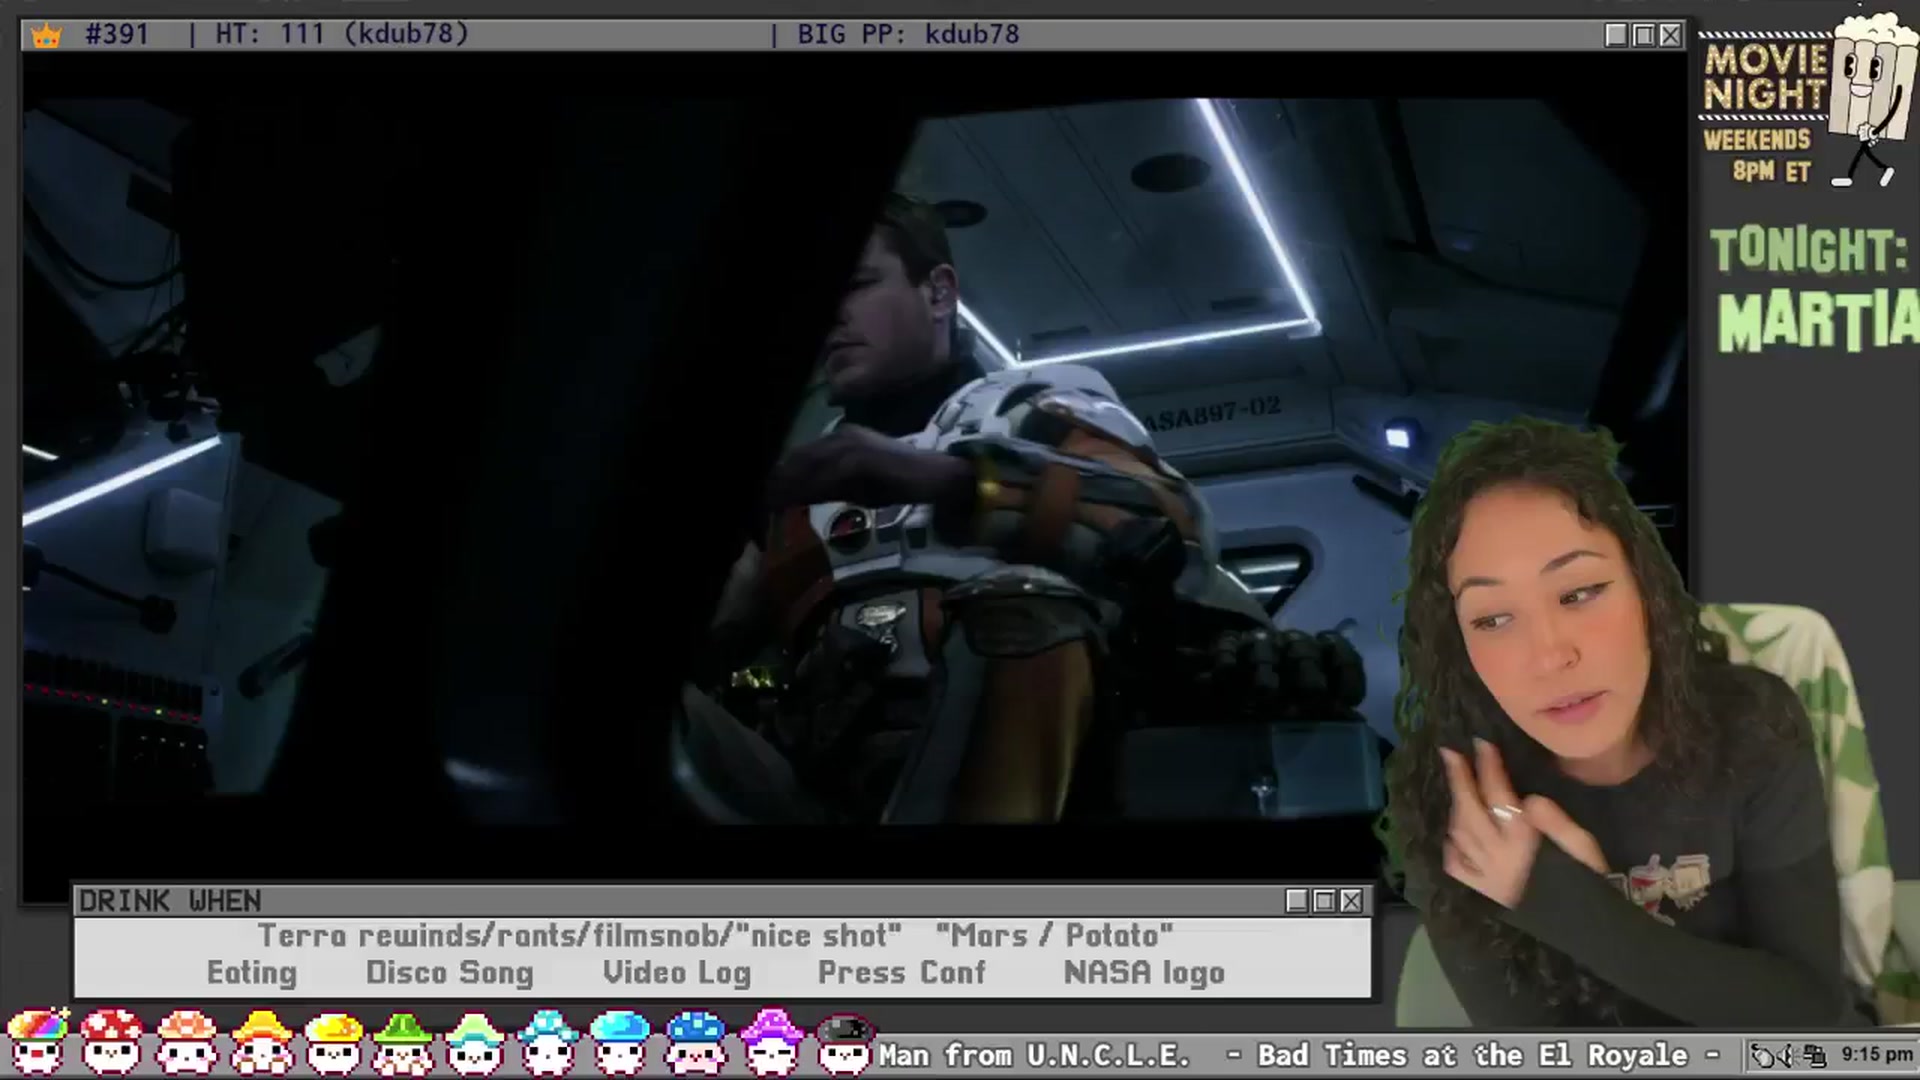Click the dark blue spotted mushroom icon
Viewport: 1920px width, 1080px height.
[695, 1041]
